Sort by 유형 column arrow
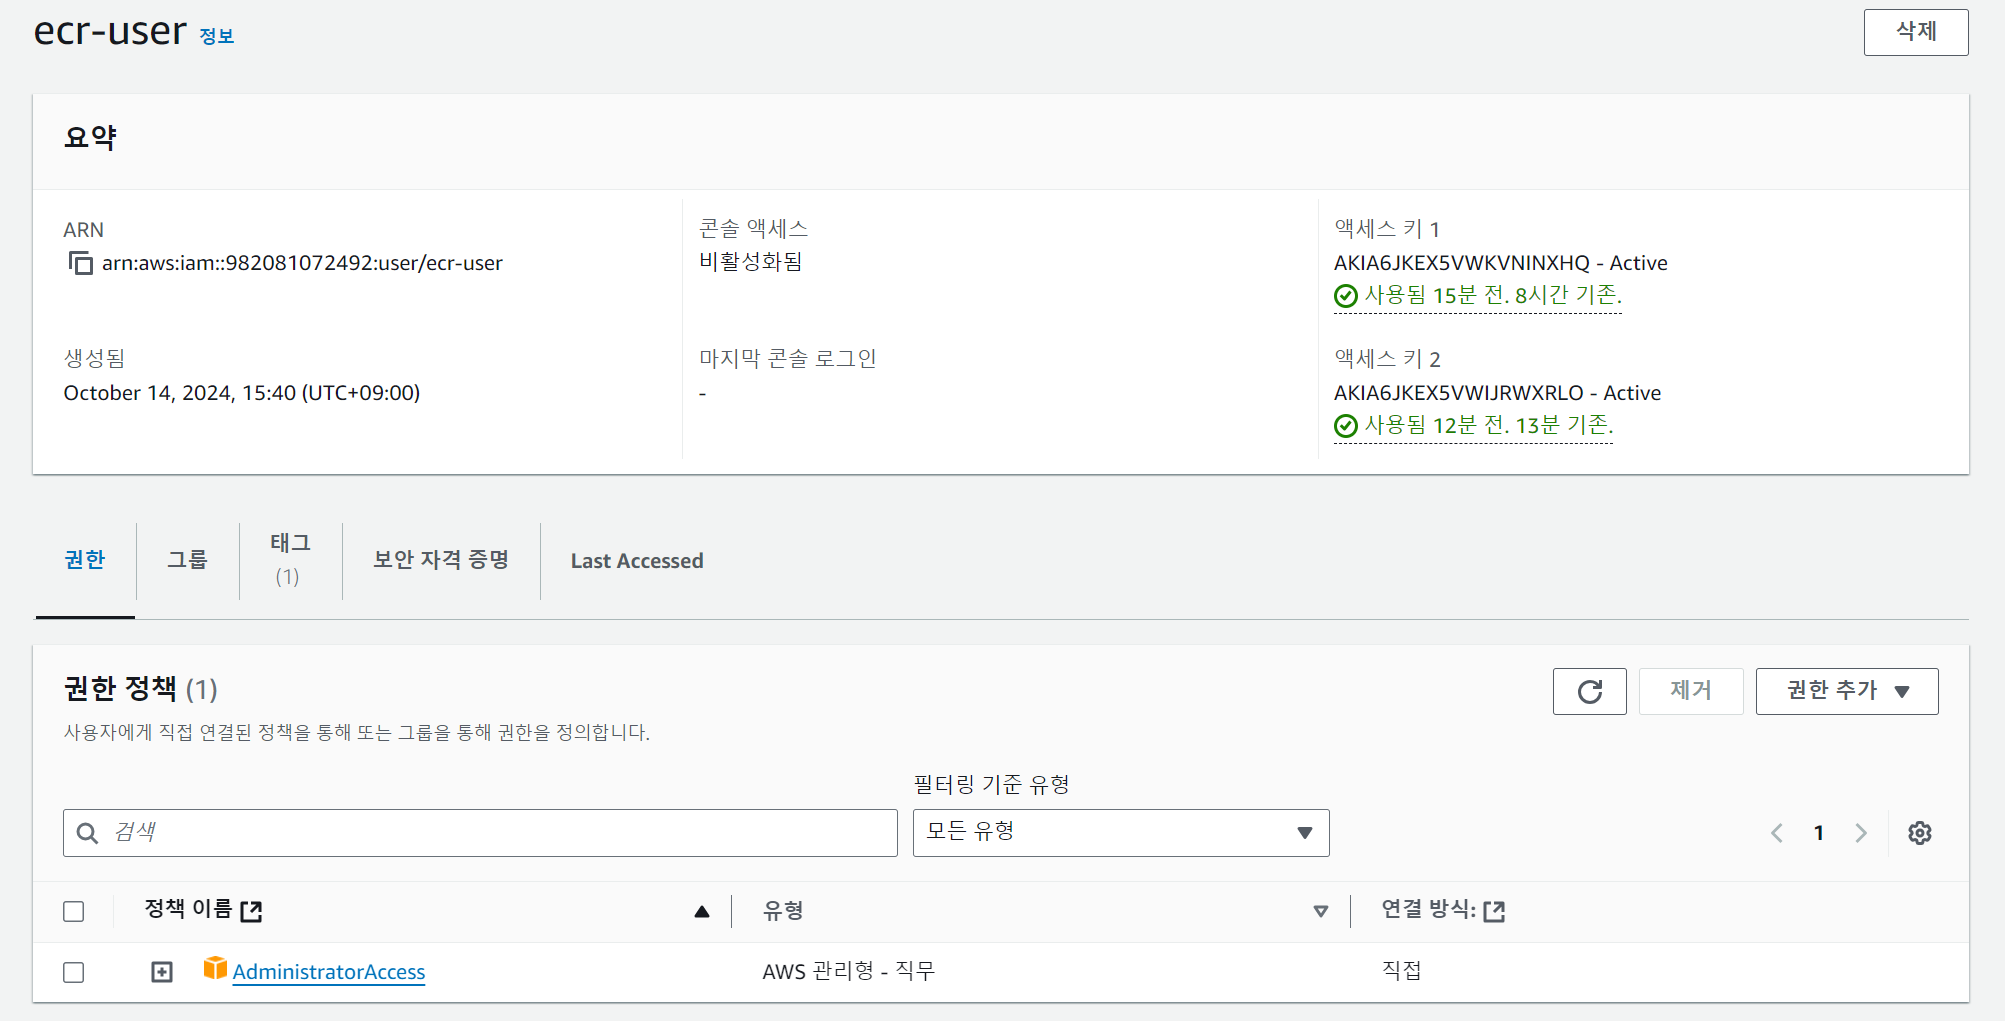Viewport: 2005px width, 1021px height. click(1320, 911)
